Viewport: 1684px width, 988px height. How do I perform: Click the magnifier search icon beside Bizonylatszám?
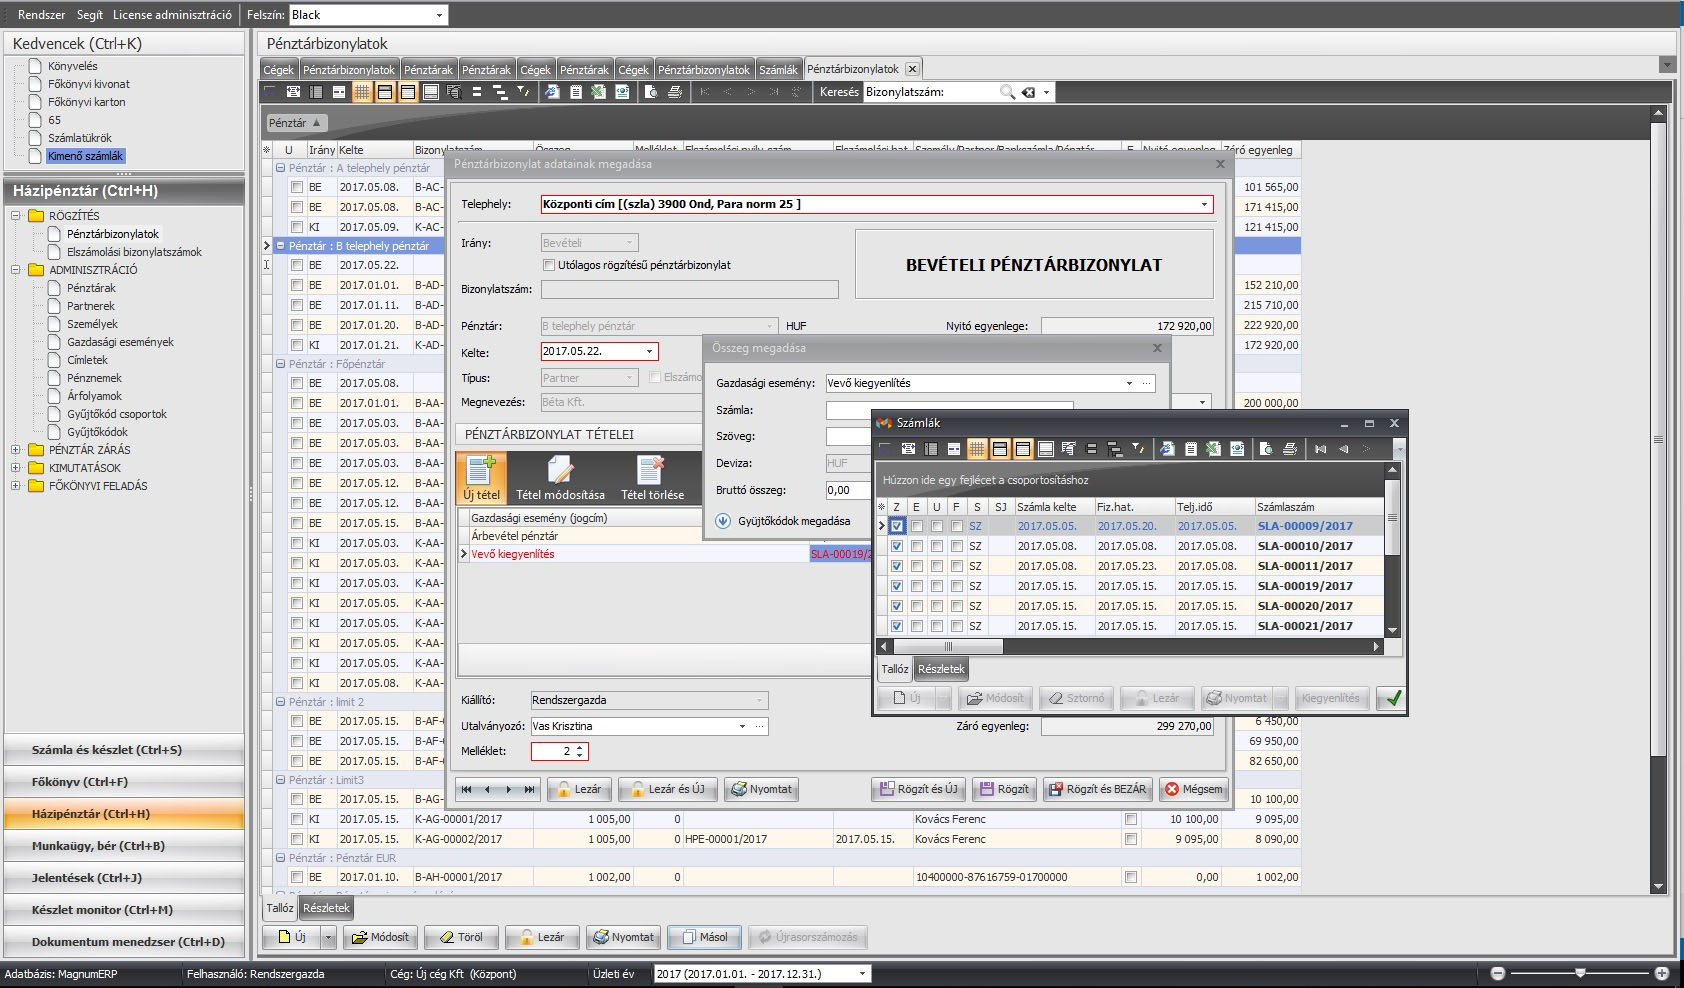[1007, 92]
